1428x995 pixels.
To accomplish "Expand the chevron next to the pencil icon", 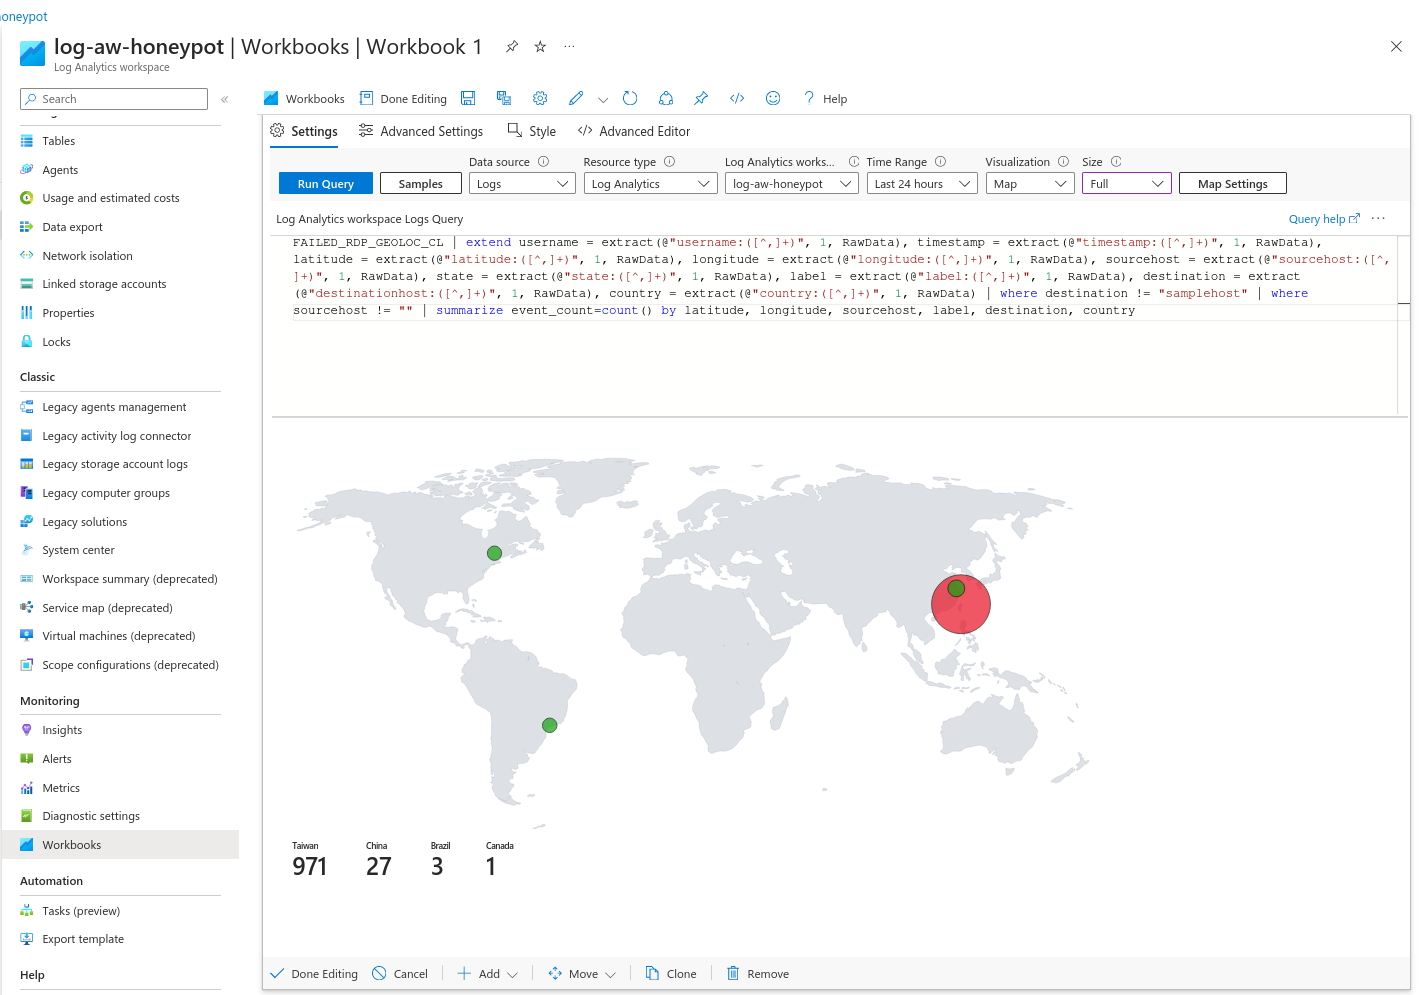I will pyautogui.click(x=603, y=99).
